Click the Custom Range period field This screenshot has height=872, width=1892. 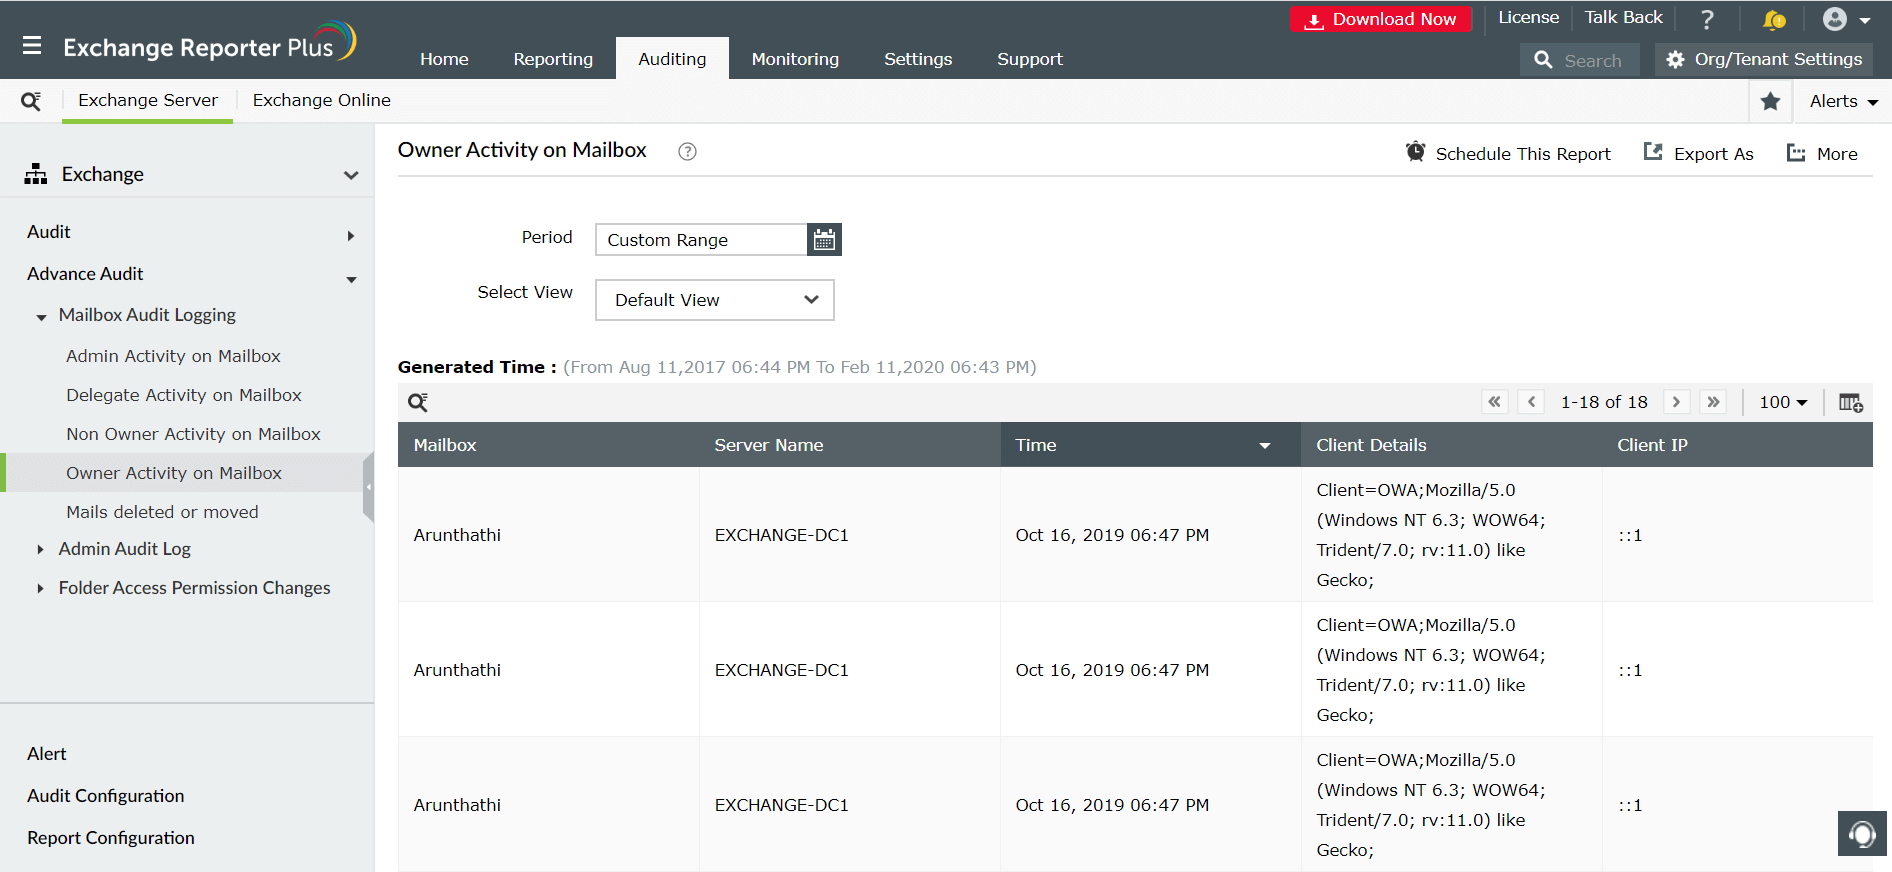pos(701,240)
